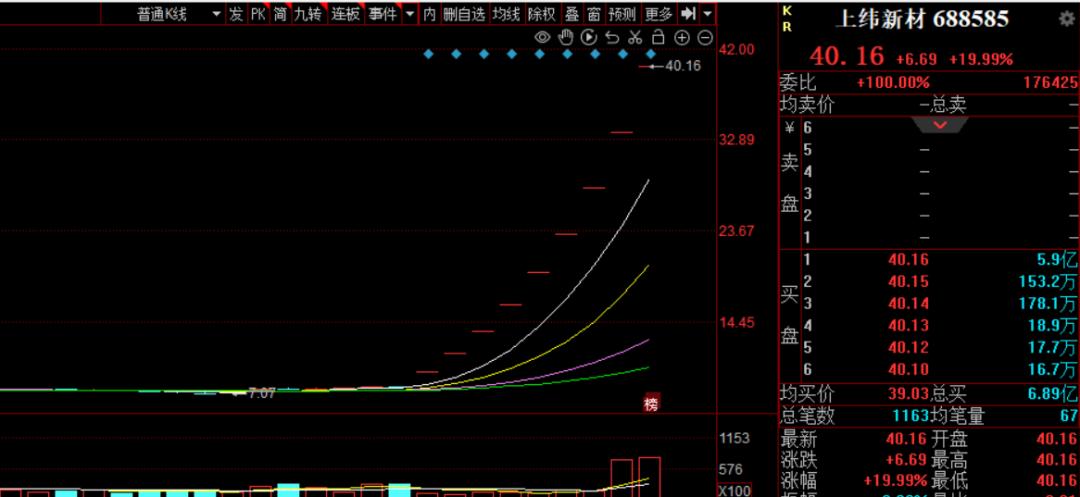Click the 榜 badge on chart

coord(652,404)
